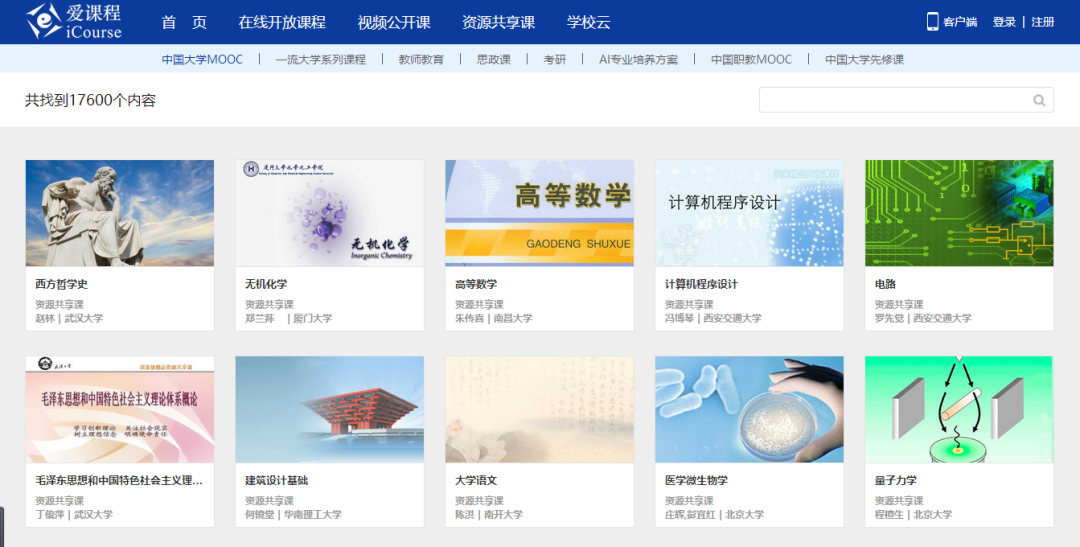Open 计算机程序设计 course thumbnail
1080x547 pixels.
749,213
